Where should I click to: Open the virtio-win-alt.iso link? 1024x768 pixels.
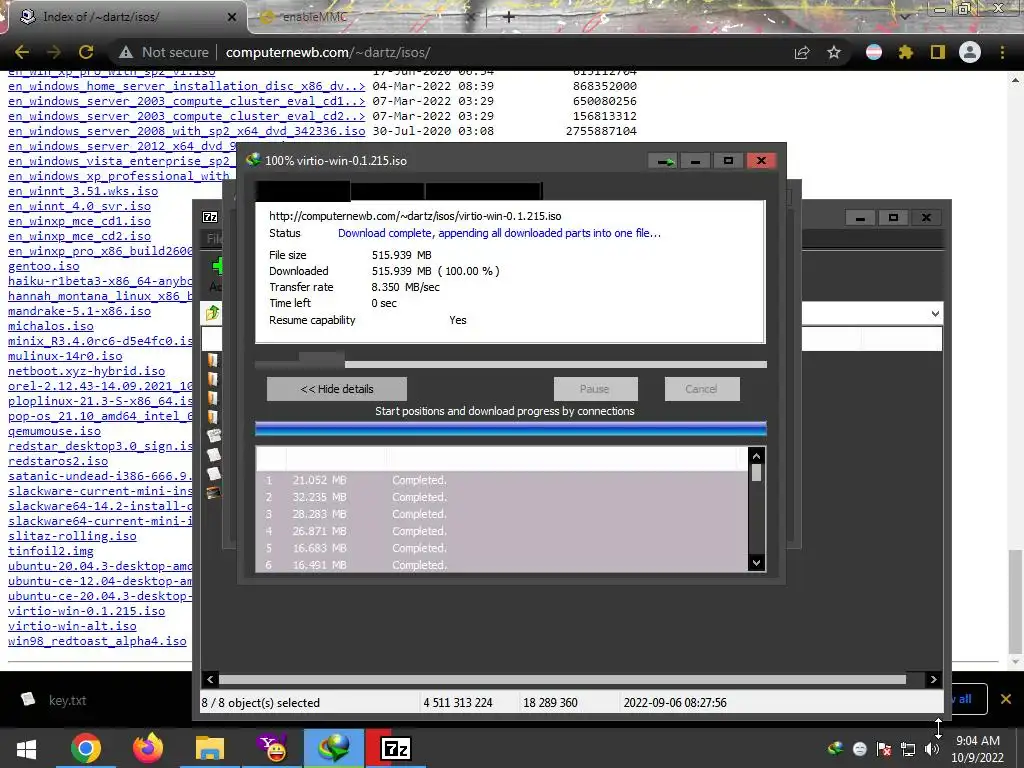point(72,626)
